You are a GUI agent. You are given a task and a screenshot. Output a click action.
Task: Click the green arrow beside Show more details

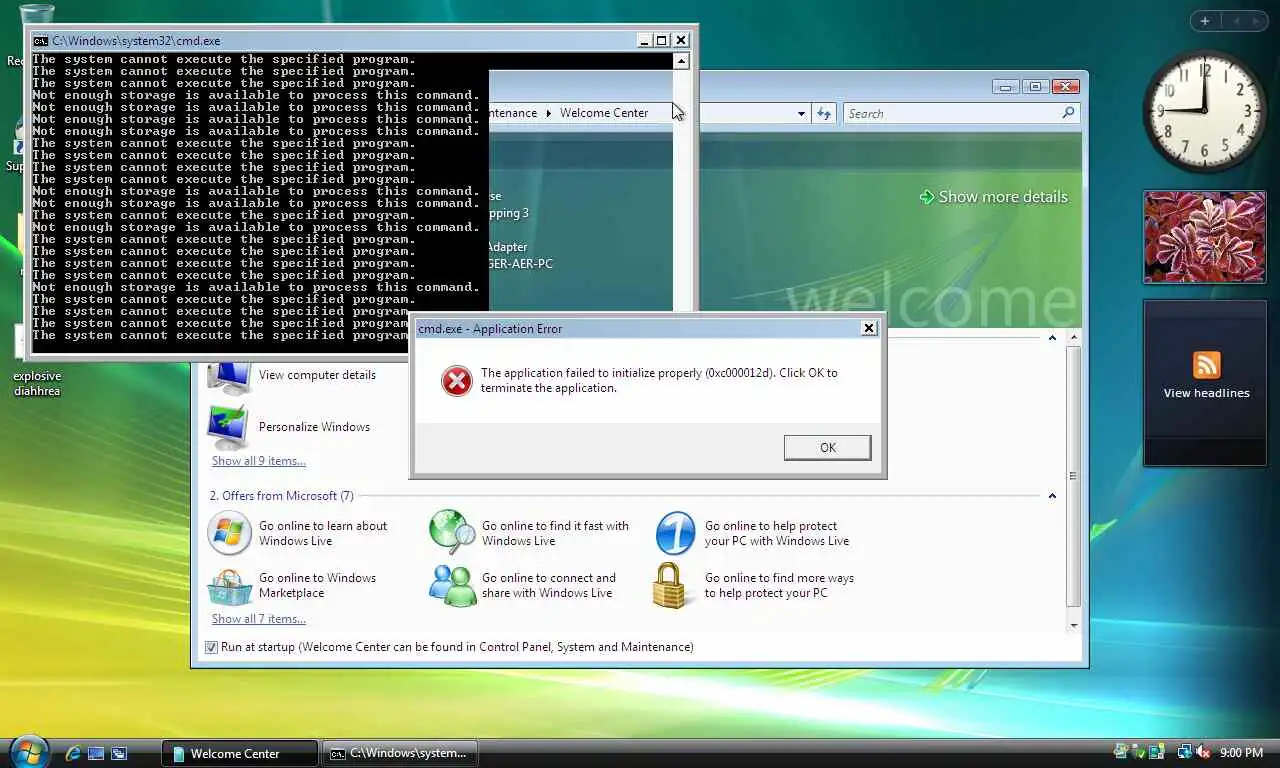tap(927, 197)
